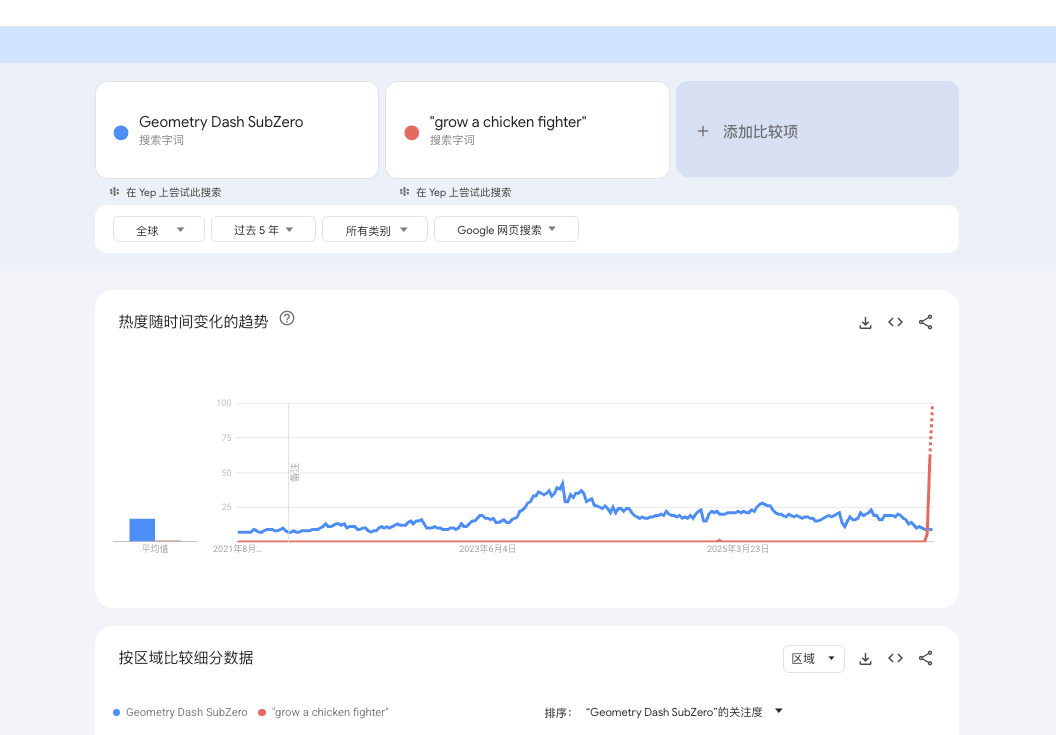
Task: Try Geometry Dash SubZero search on Yep
Action: coord(166,192)
